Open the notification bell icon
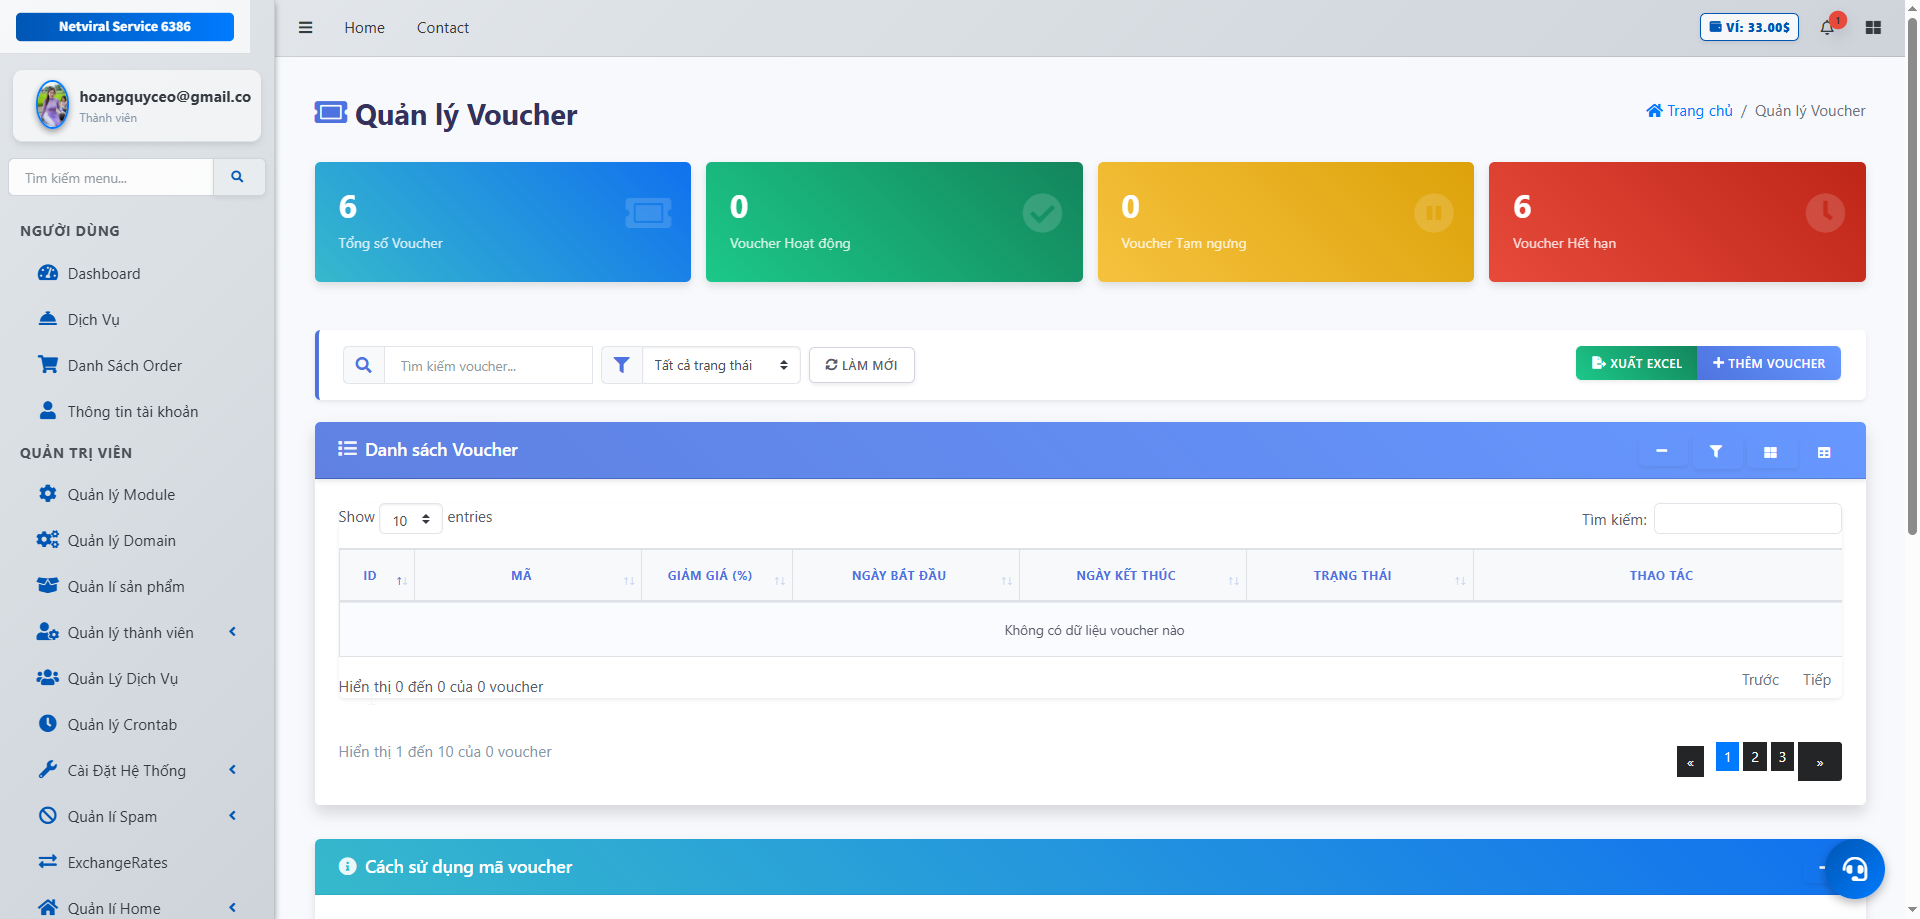This screenshot has width=1920, height=919. point(1827,27)
